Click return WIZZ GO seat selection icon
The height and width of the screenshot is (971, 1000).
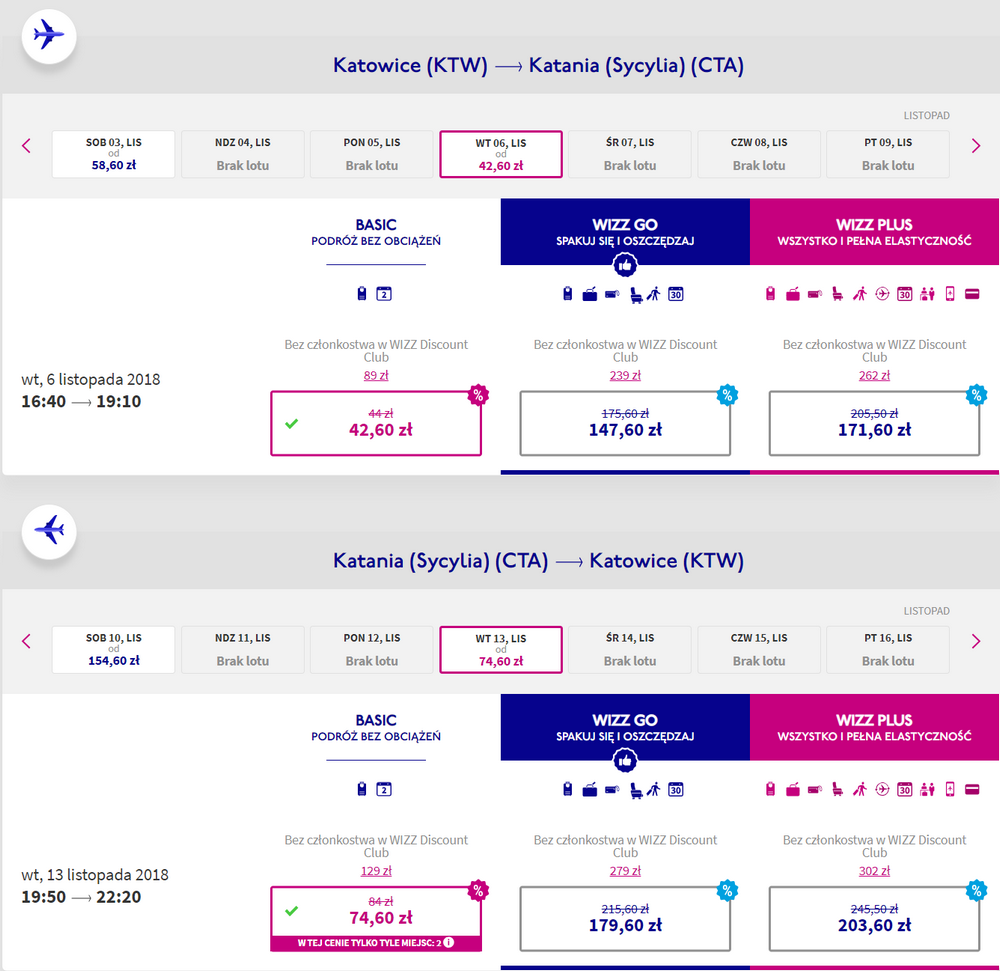click(636, 791)
